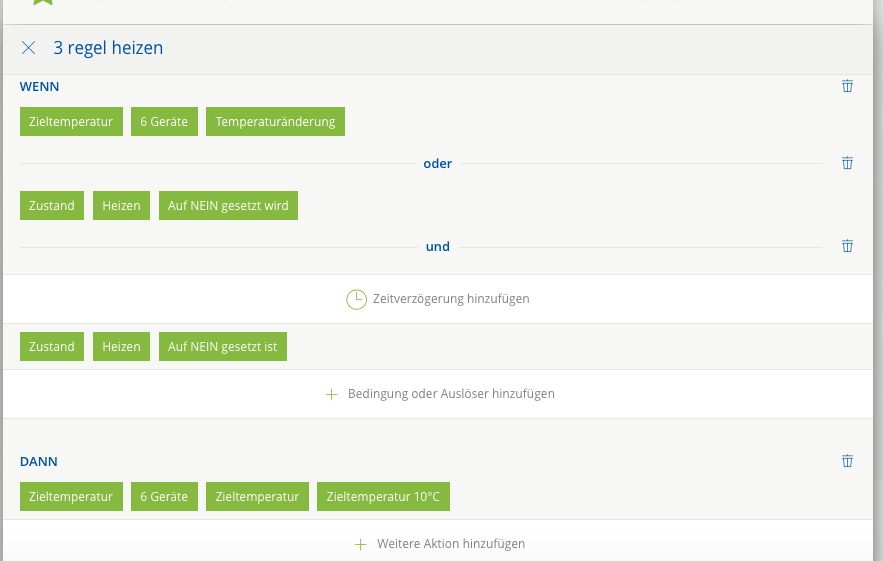The image size is (883, 561).
Task: Click 'Auf NEIN gesetzt wird' tag
Action: coord(228,206)
